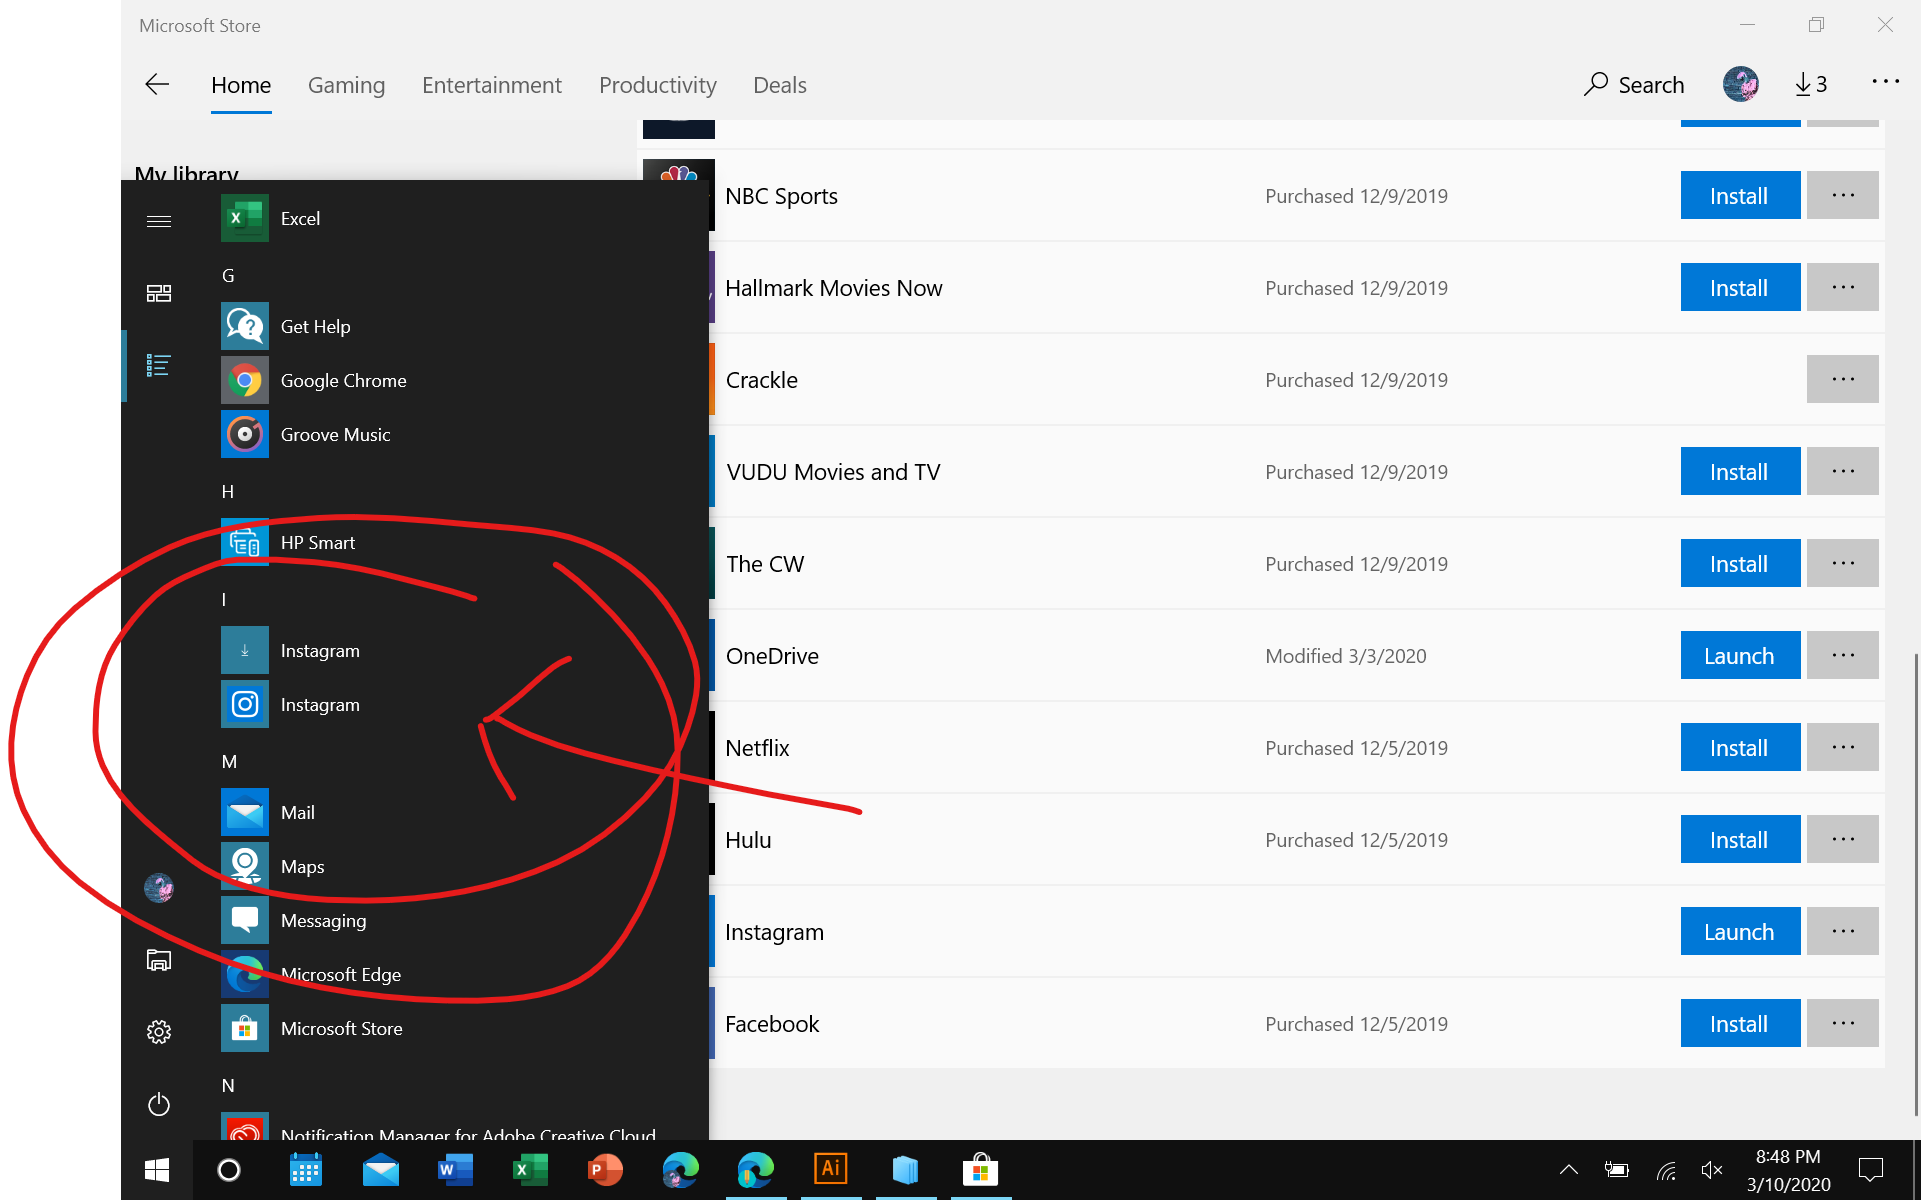Open Cortana circle on taskbar
The width and height of the screenshot is (1921, 1200).
229,1170
